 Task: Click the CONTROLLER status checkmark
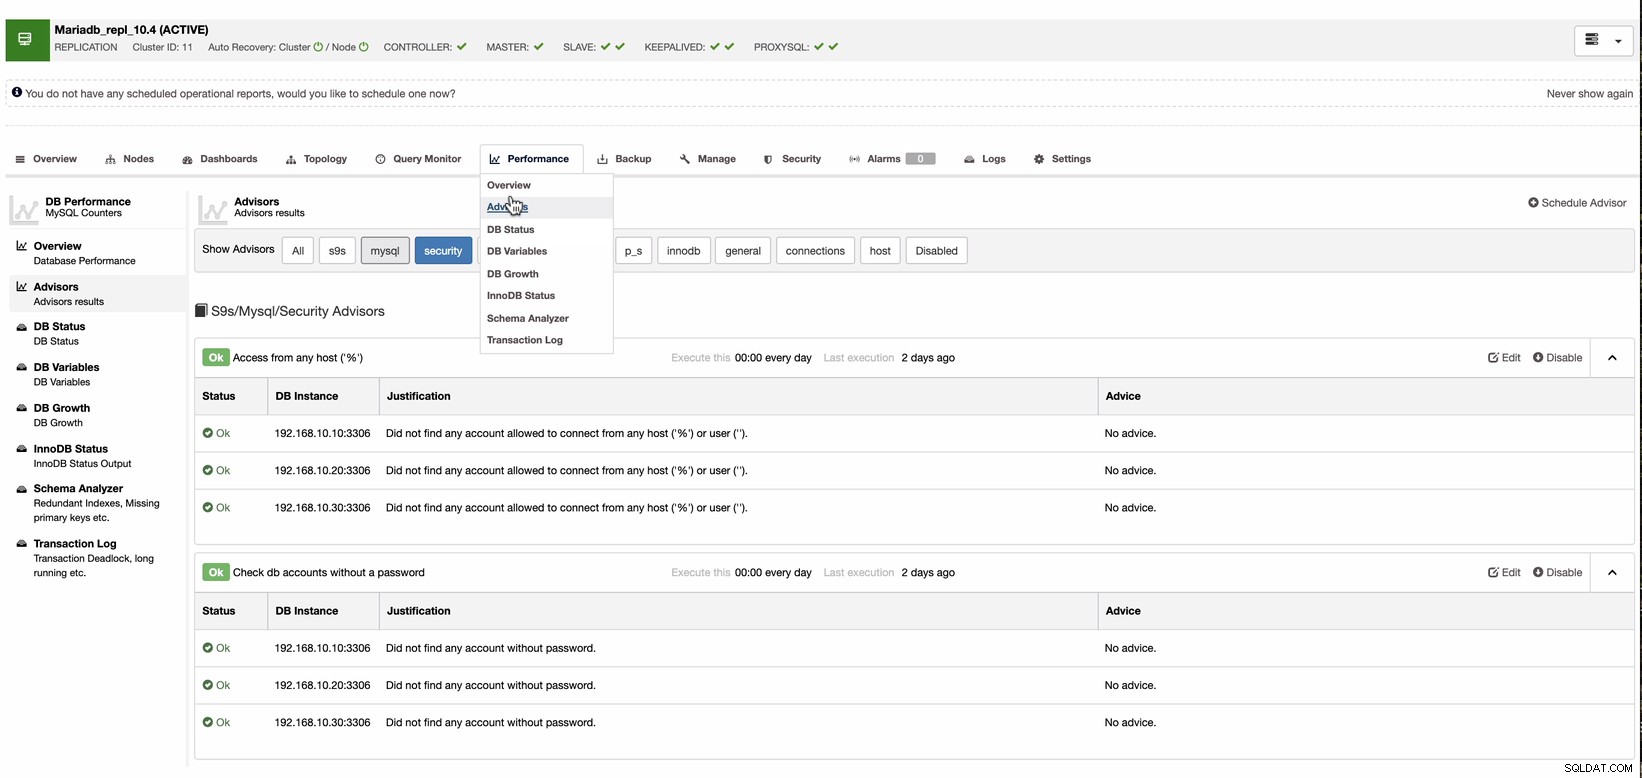point(461,47)
